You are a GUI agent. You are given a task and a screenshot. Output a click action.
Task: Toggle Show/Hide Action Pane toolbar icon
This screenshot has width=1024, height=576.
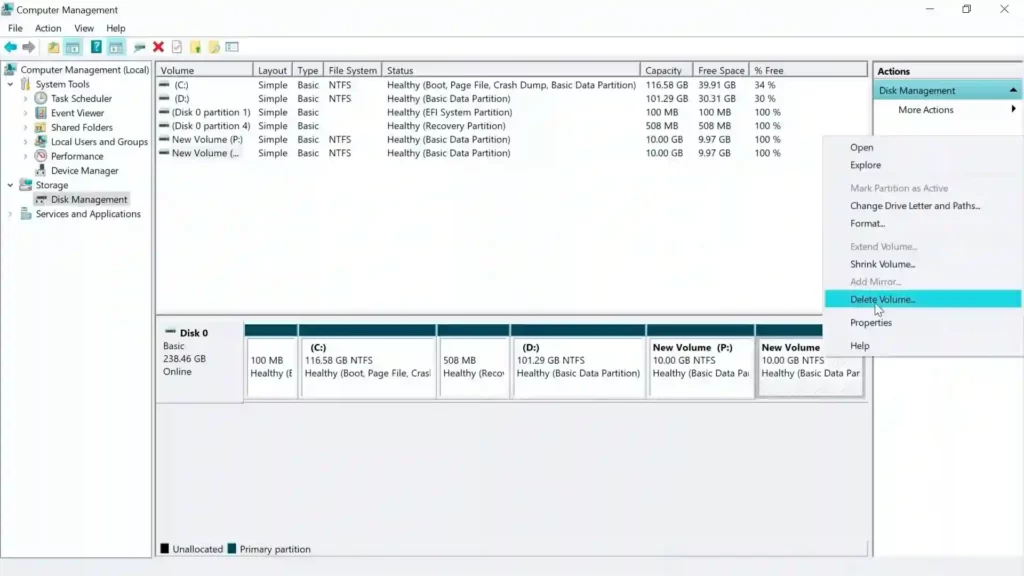click(x=116, y=47)
